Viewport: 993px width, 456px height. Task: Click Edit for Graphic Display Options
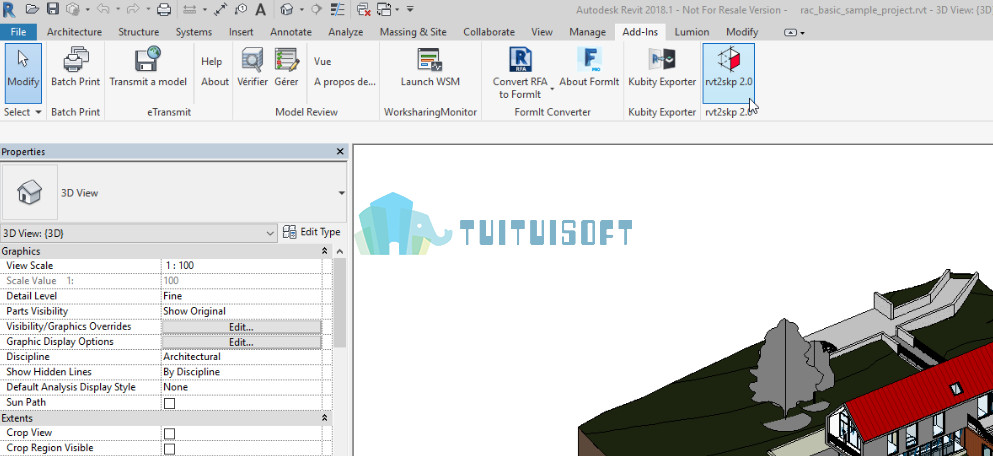(x=241, y=343)
